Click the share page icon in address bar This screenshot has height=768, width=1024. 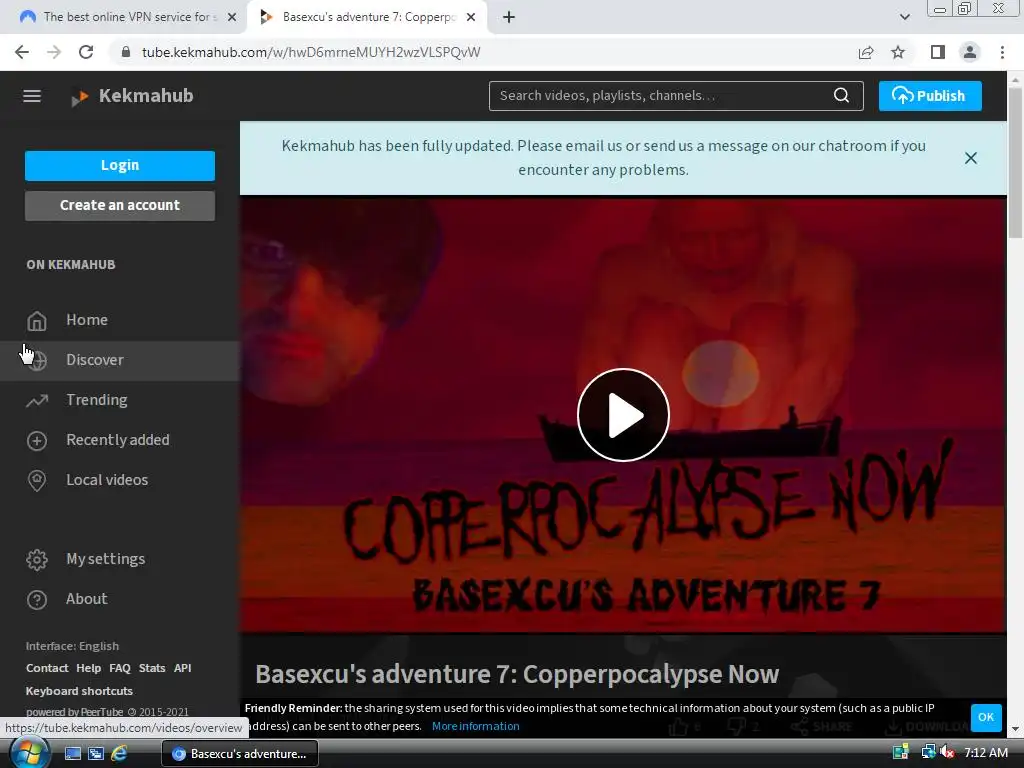[866, 52]
